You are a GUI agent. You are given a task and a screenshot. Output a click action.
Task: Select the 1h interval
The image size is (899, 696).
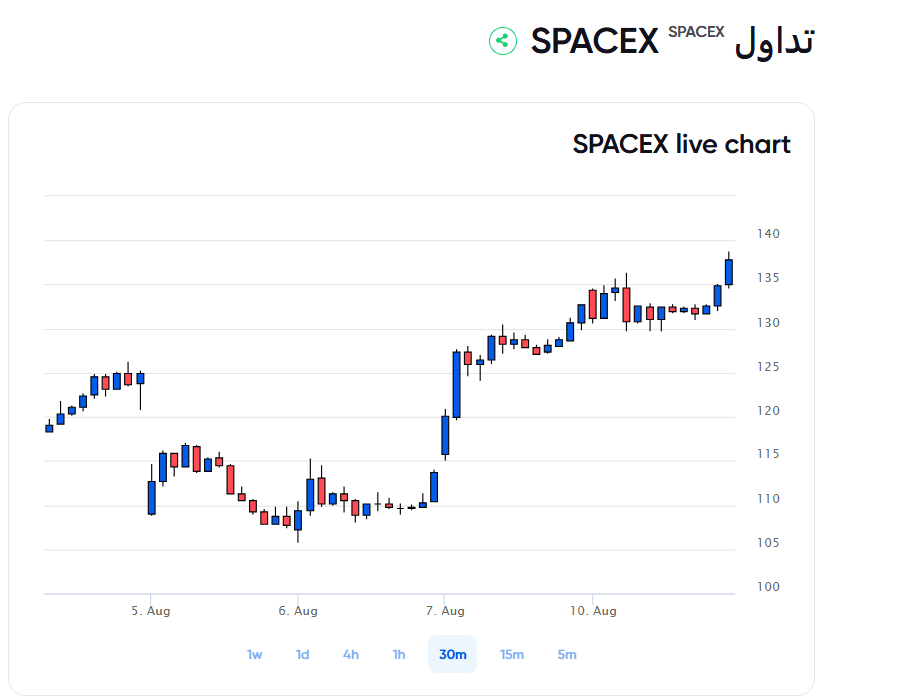click(x=399, y=654)
